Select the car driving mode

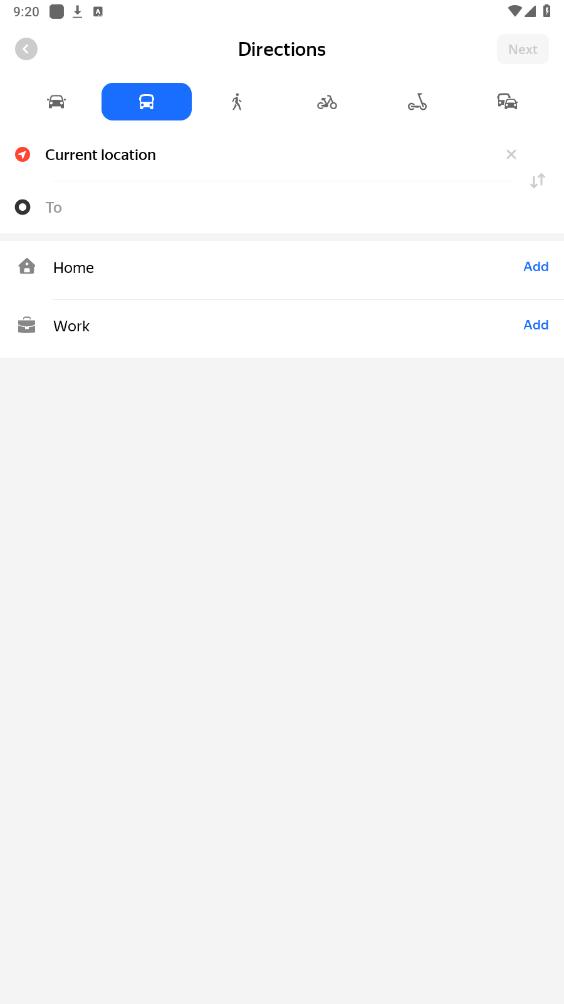point(56,102)
